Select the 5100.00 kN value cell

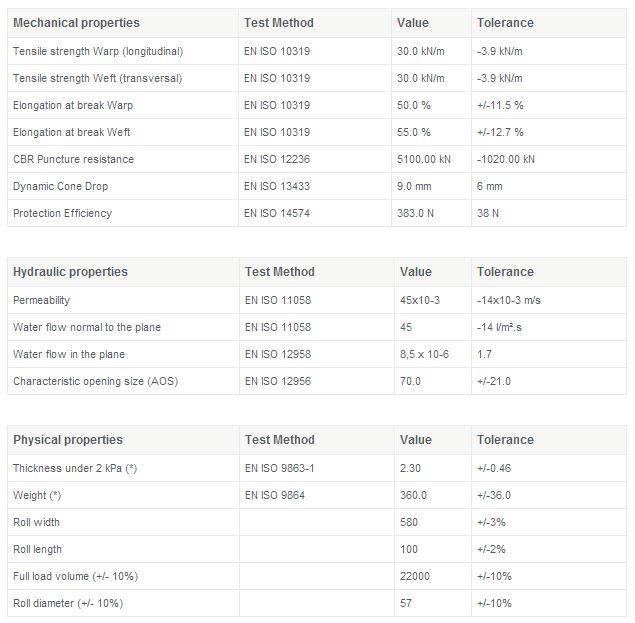pyautogui.click(x=428, y=159)
